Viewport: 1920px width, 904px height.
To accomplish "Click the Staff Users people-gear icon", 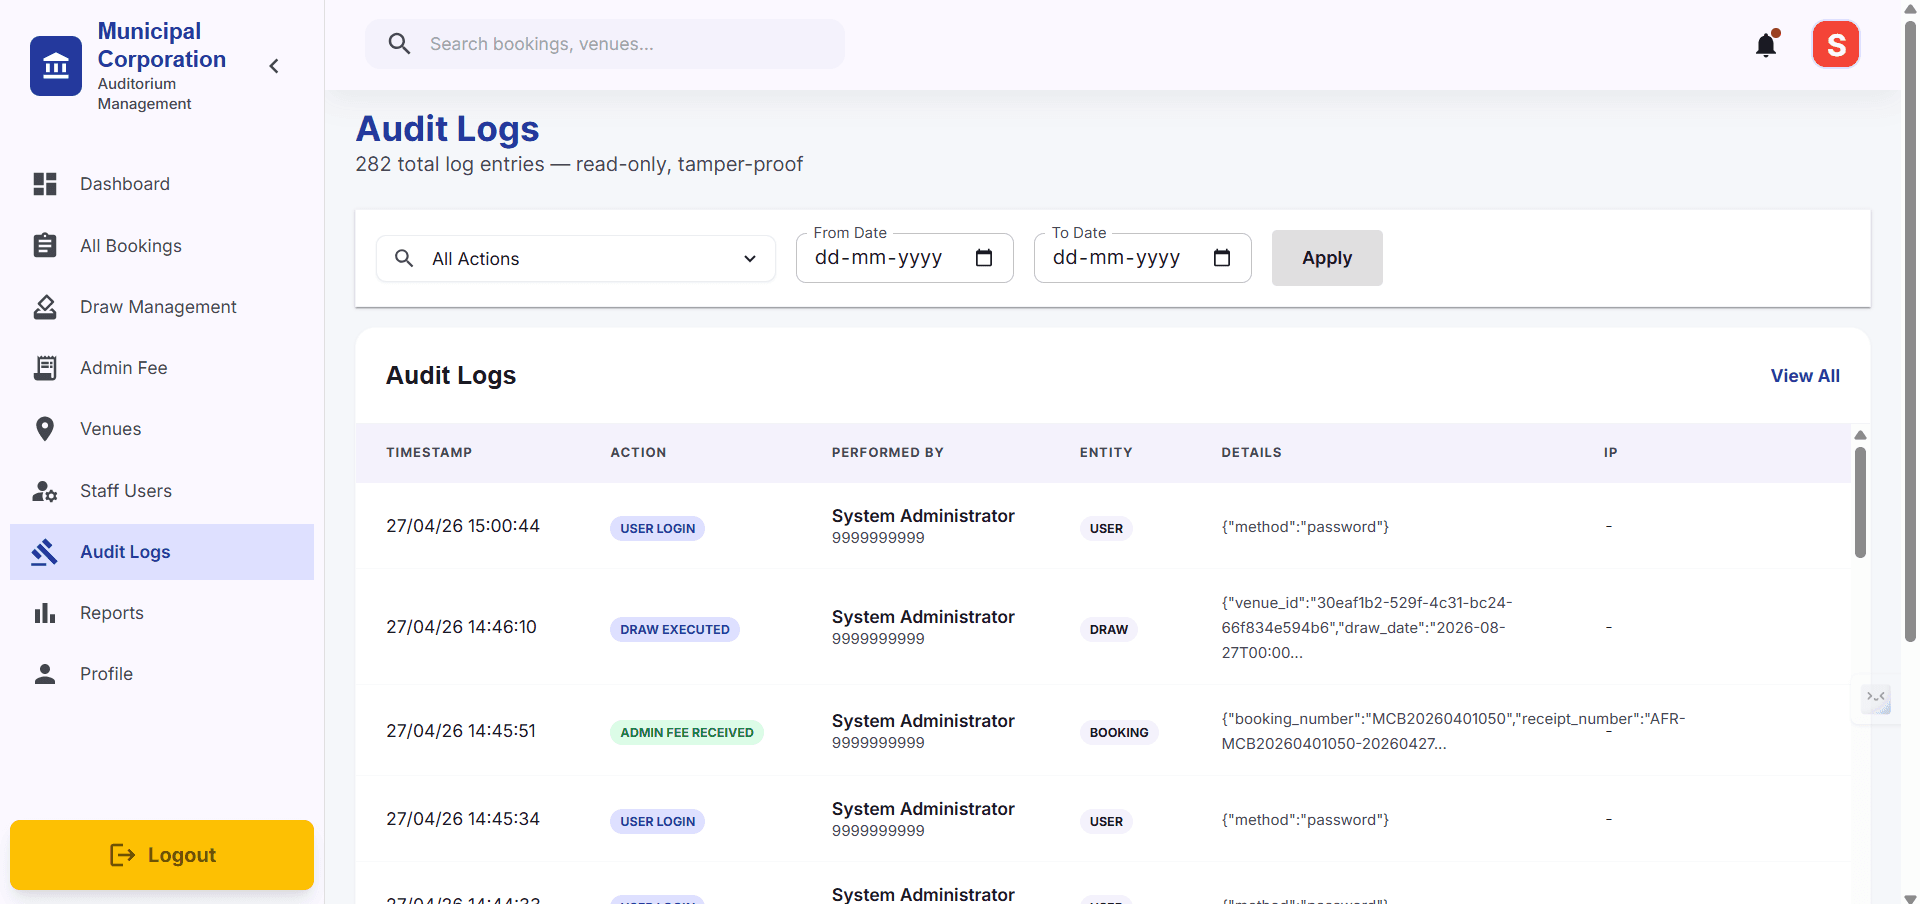I will [45, 491].
